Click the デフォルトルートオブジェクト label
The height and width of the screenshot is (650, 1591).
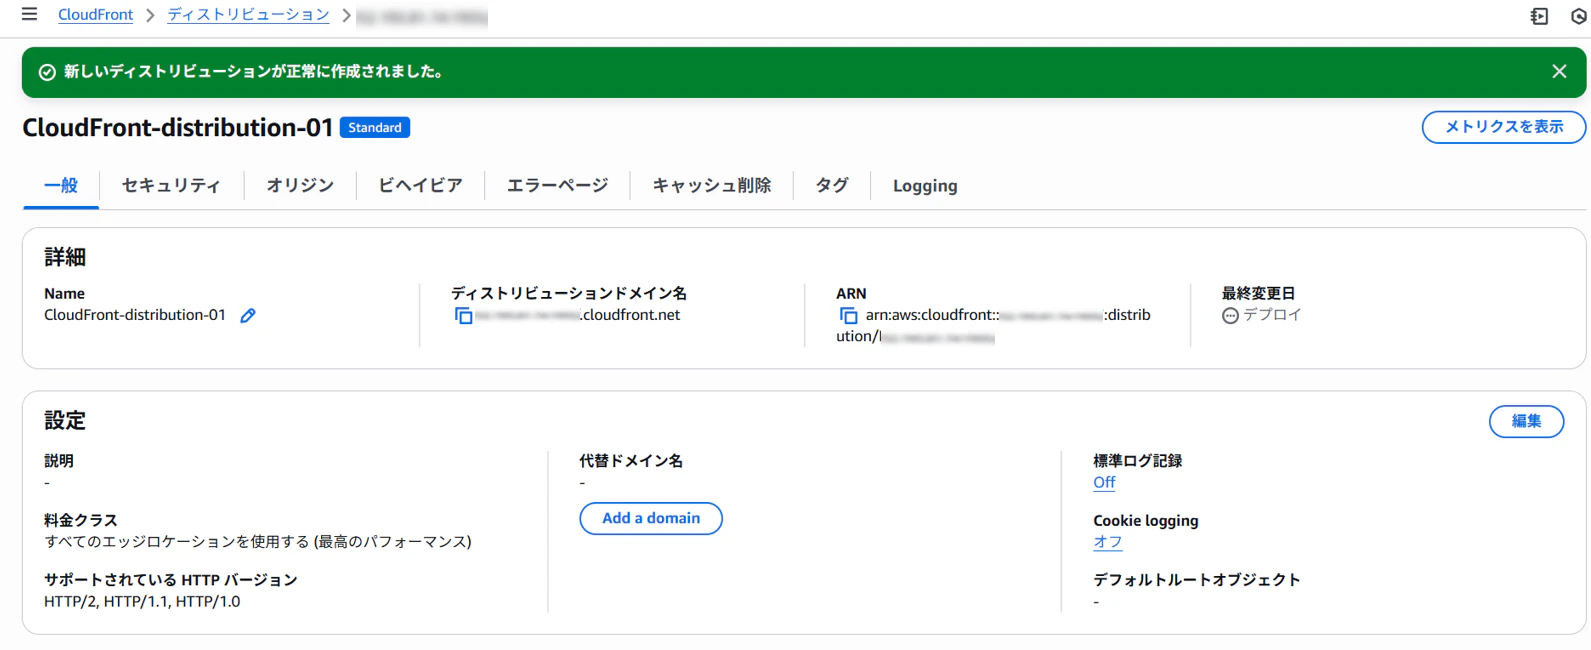point(1197,580)
